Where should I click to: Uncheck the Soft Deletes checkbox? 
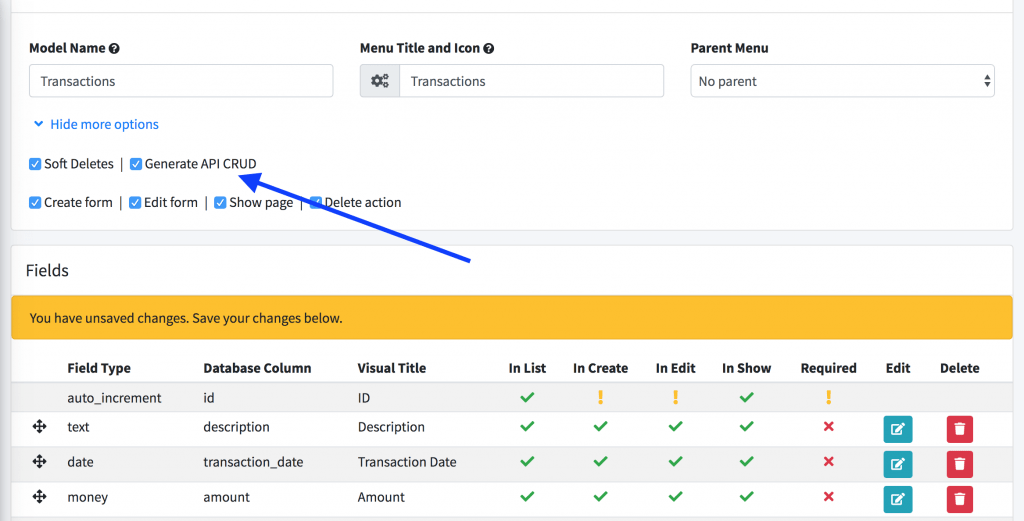[x=35, y=164]
